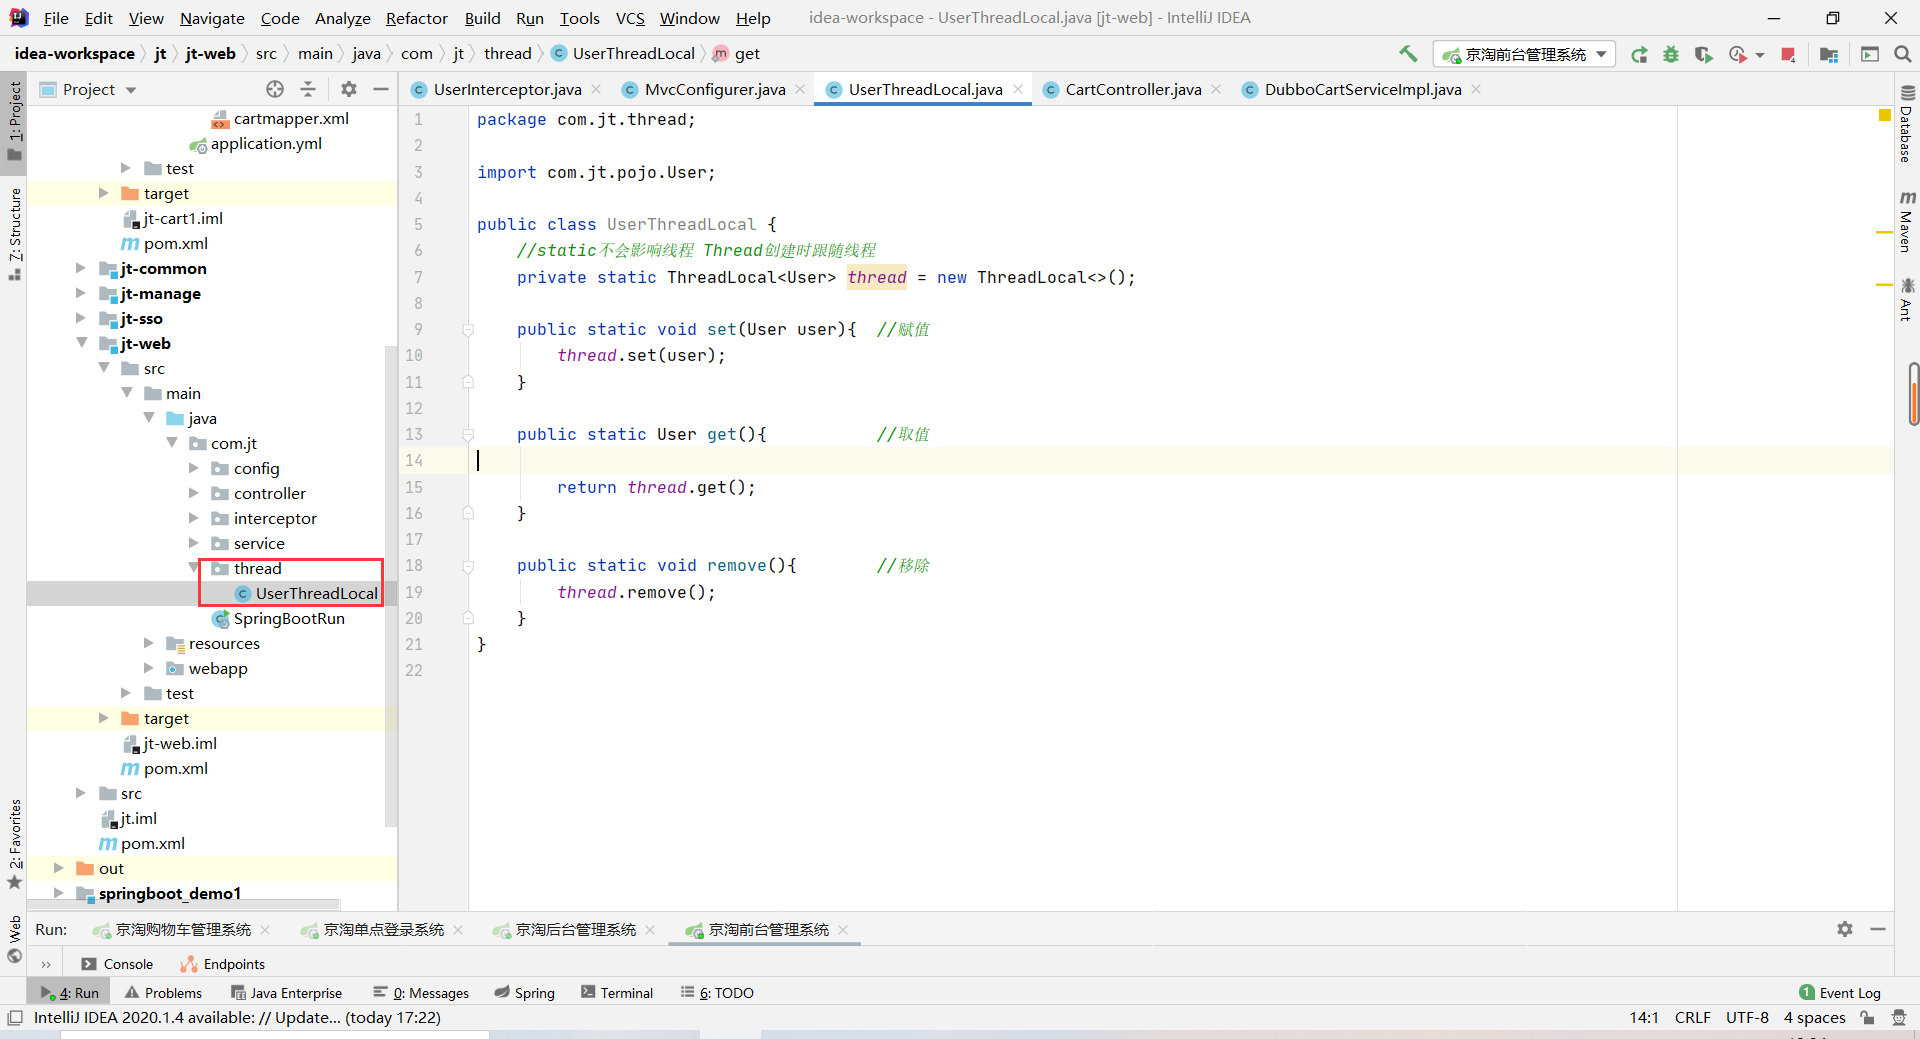The image size is (1920, 1039).
Task: Open run configuration dropdown 京淘前台管理系统
Action: [x=1524, y=54]
